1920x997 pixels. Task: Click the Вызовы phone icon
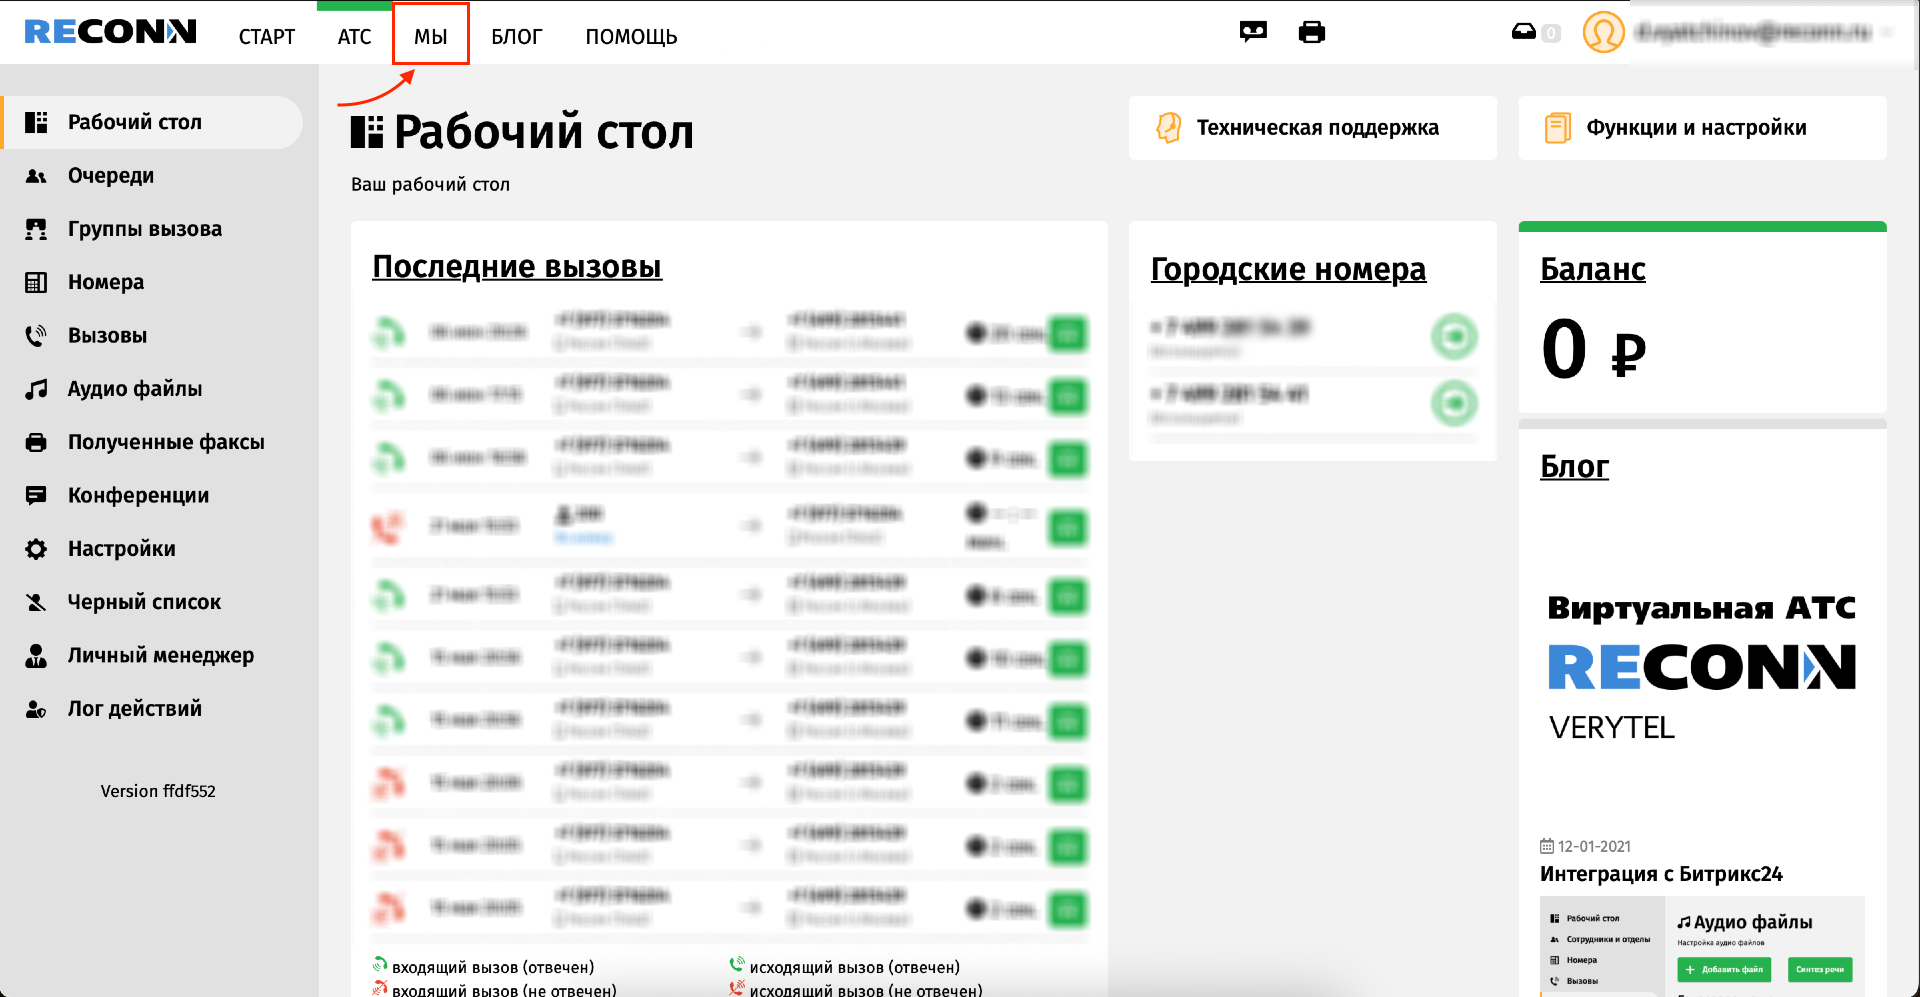36,336
